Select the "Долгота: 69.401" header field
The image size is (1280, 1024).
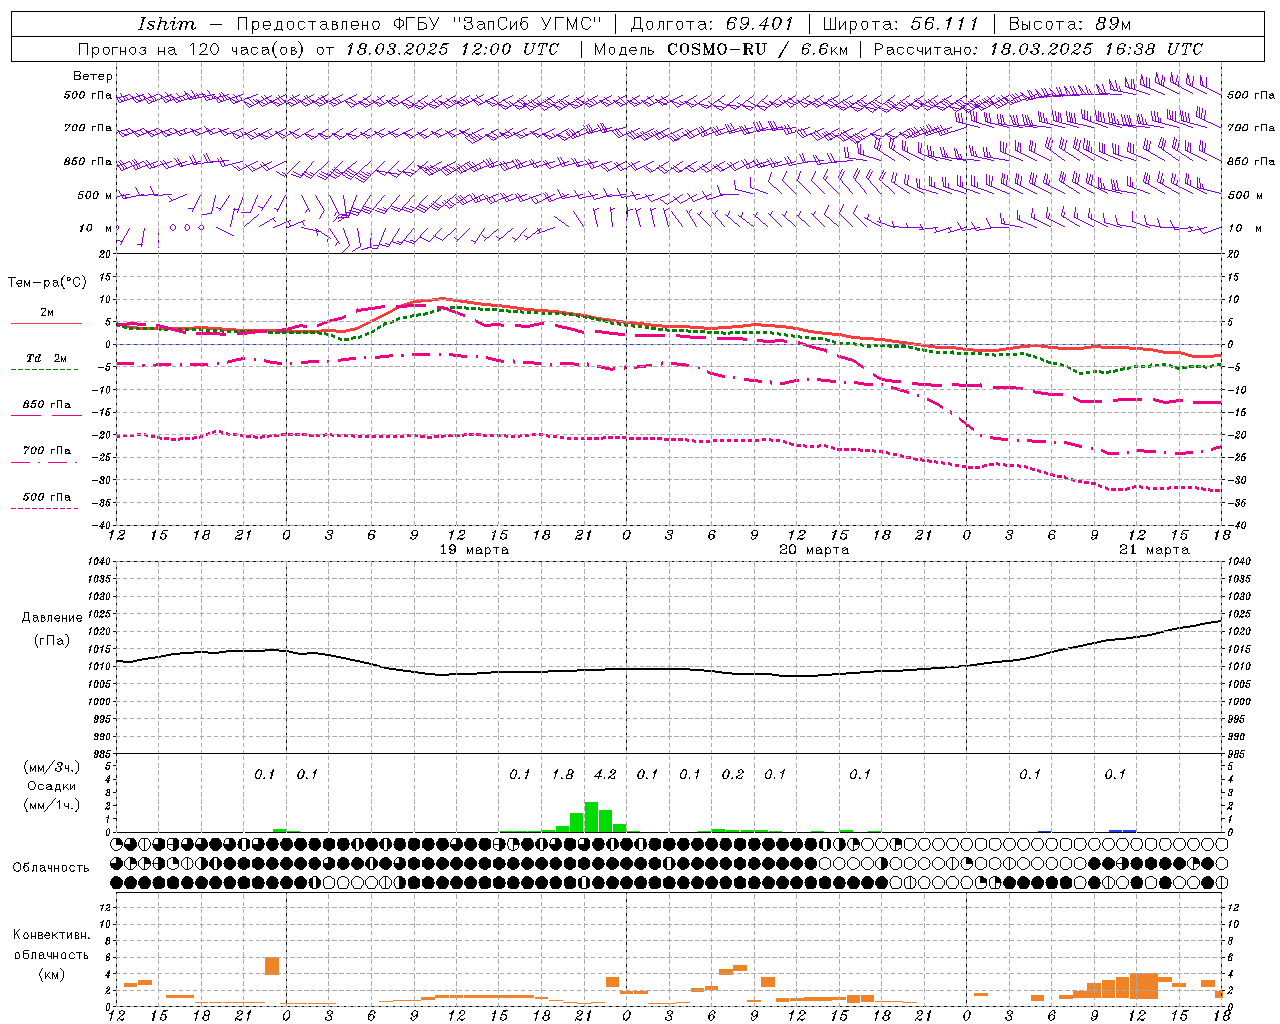pos(712,24)
